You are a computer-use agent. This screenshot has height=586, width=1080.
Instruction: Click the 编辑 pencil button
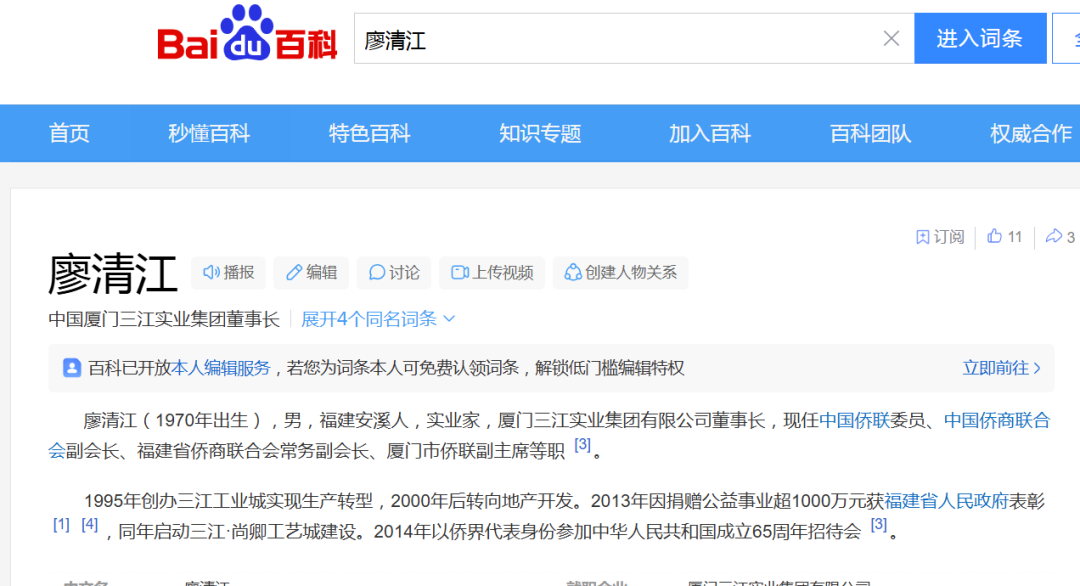311,272
